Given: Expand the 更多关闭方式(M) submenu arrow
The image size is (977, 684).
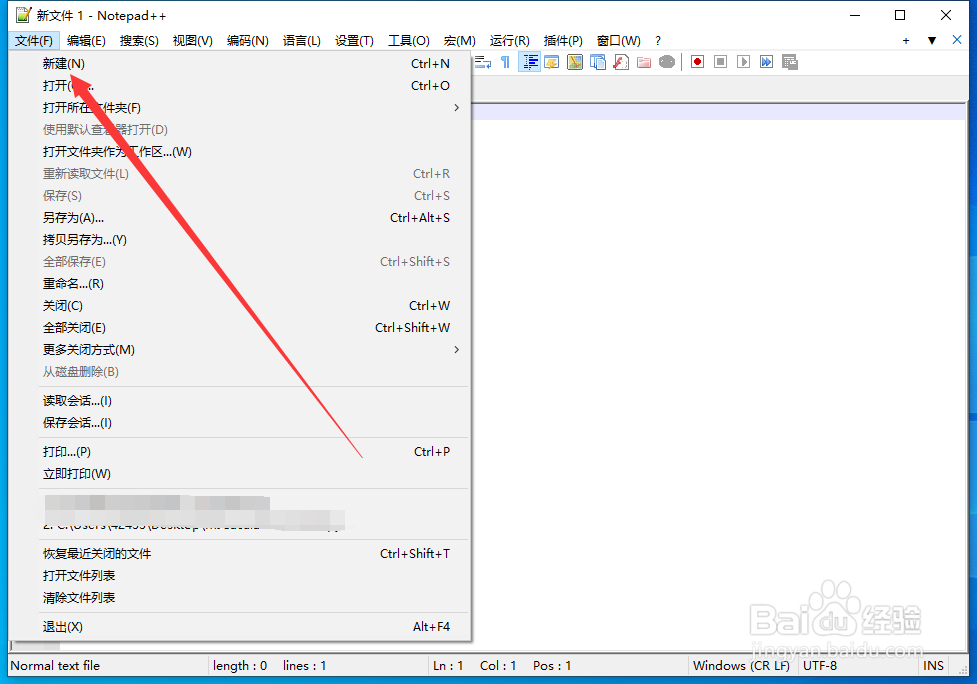Looking at the screenshot, I should click(x=457, y=349).
